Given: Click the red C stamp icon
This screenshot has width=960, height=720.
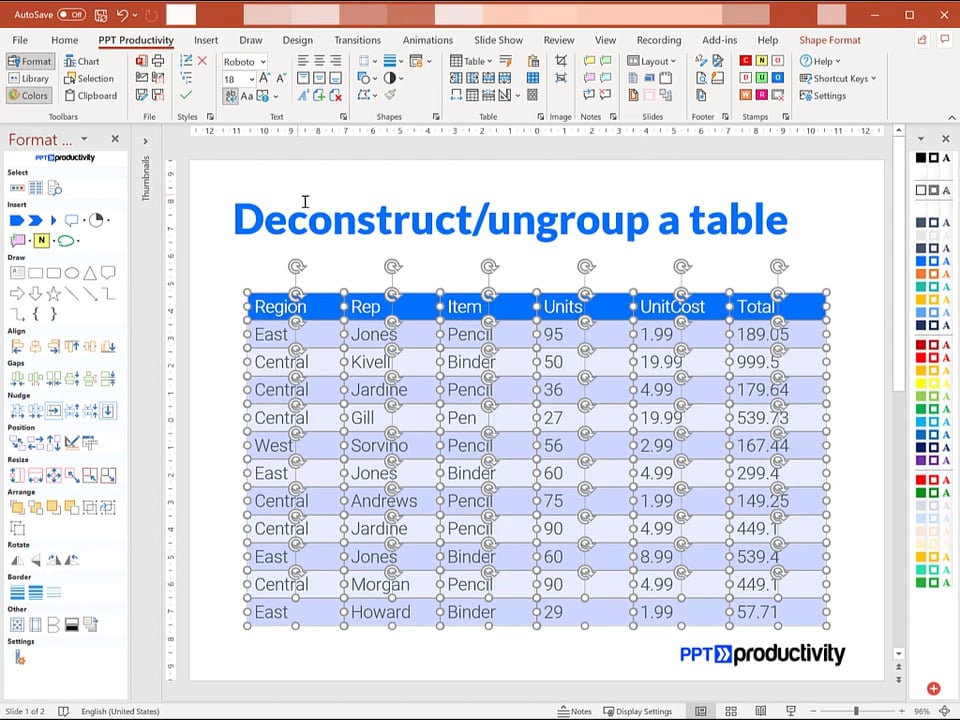Looking at the screenshot, I should (746, 60).
